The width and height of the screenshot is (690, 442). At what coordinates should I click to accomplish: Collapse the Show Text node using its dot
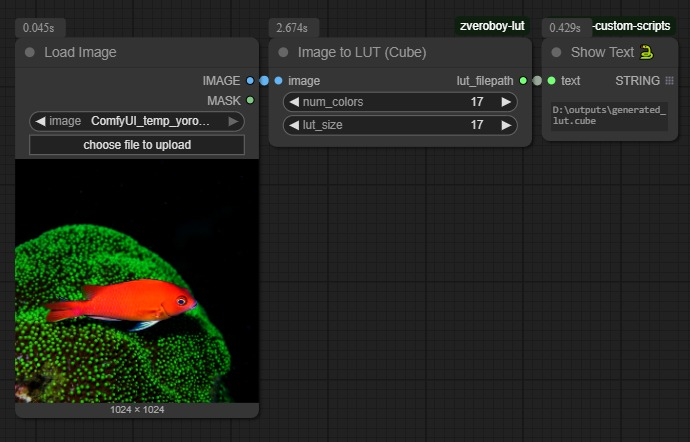pyautogui.click(x=556, y=52)
